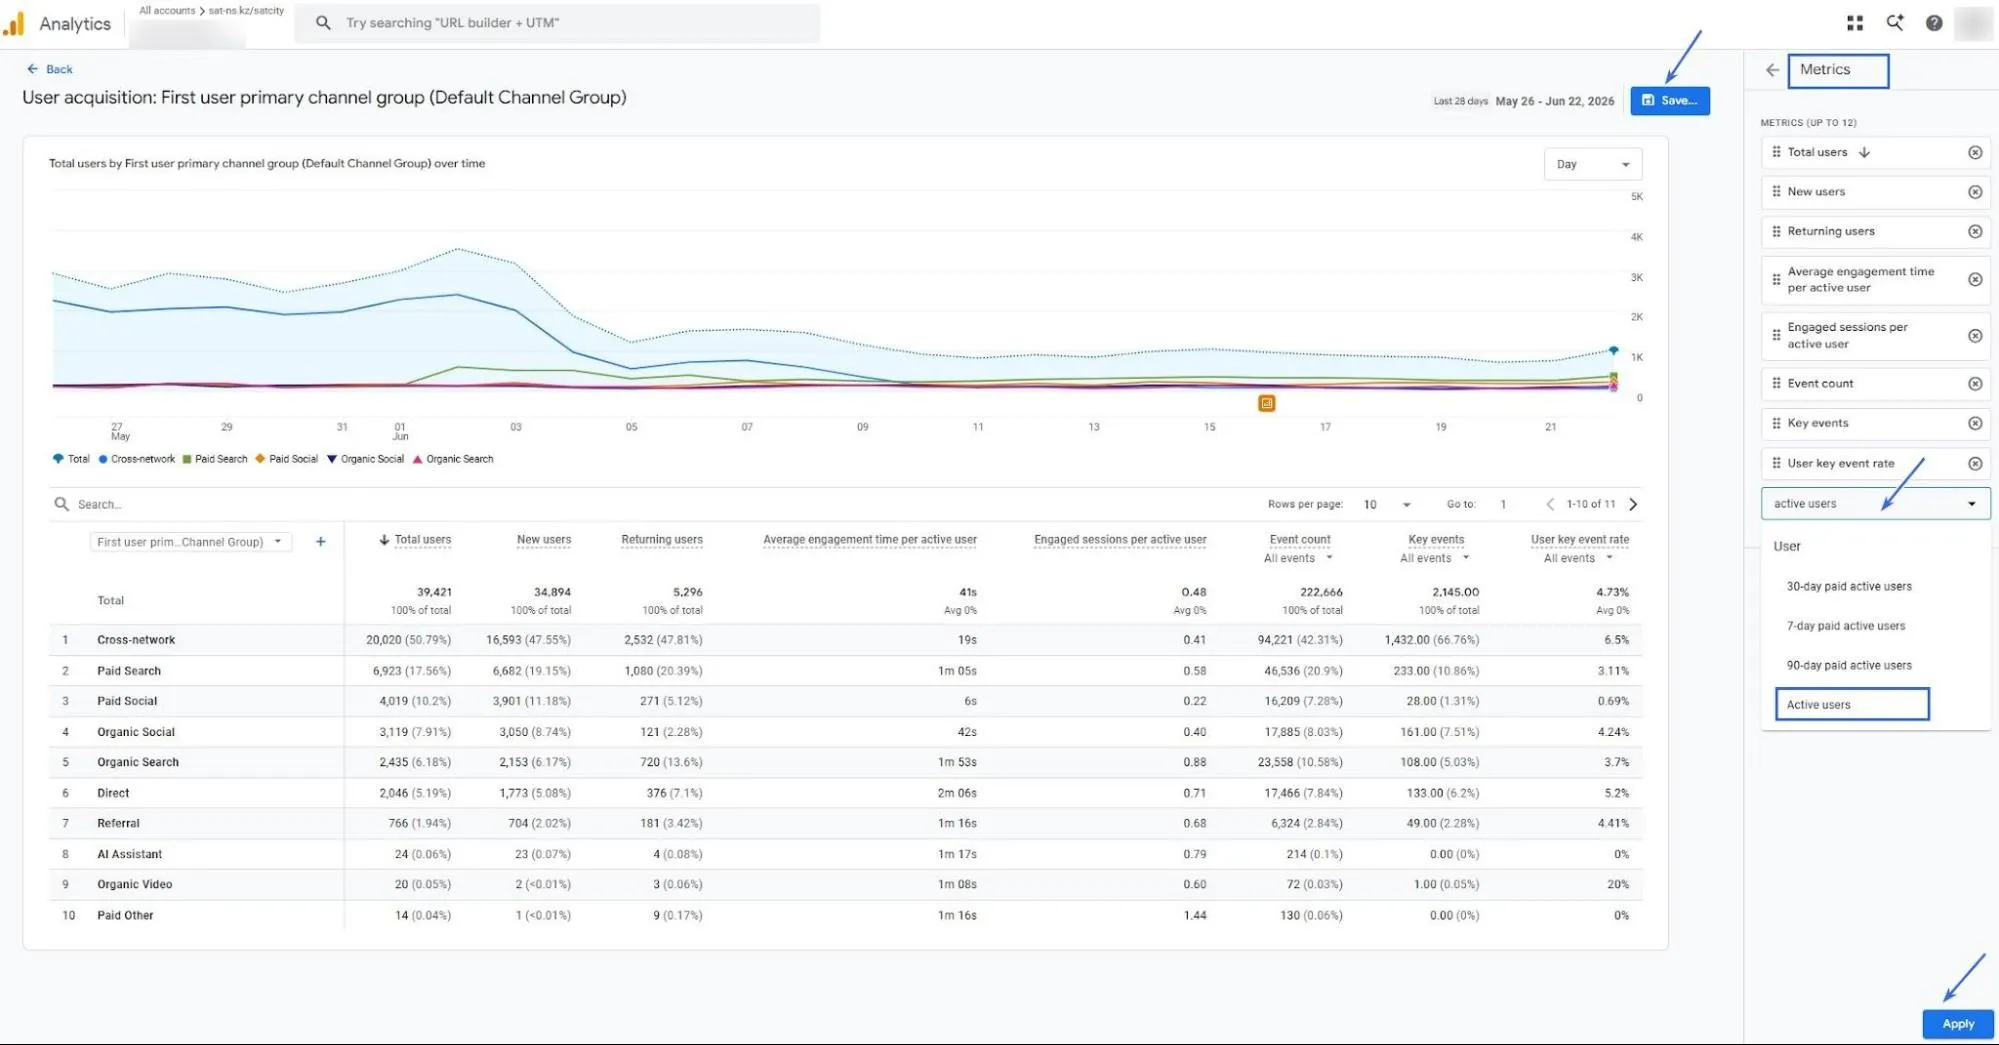Remove the Event count metric
Screen dimensions: 1999x1045
tap(1975, 384)
